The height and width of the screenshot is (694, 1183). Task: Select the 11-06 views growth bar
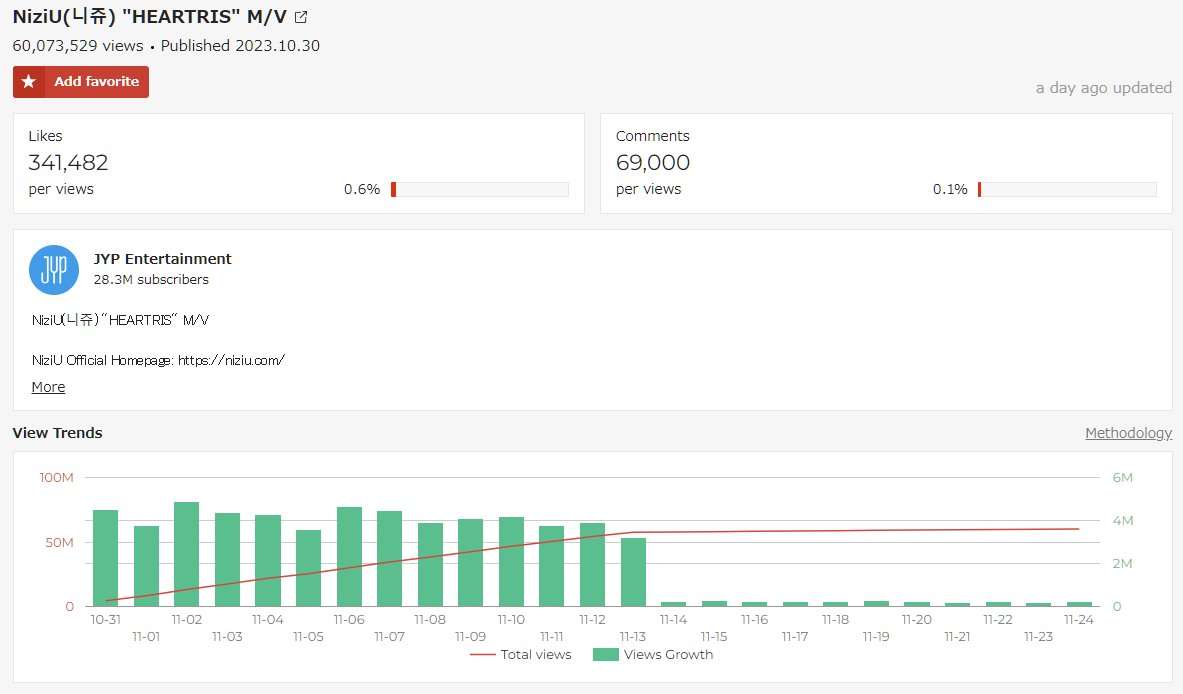pyautogui.click(x=349, y=557)
